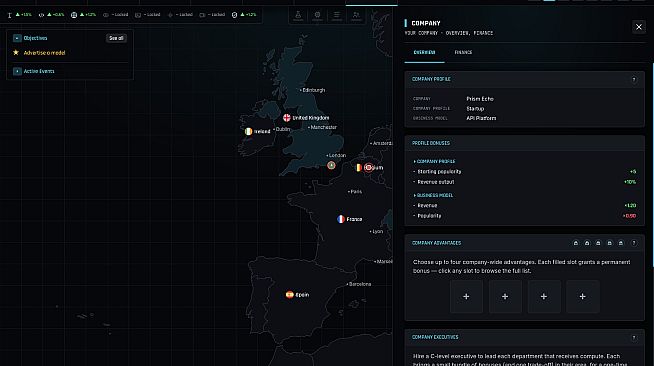Select the Overview tab
Viewport: 654px width, 366px height.
424,53
